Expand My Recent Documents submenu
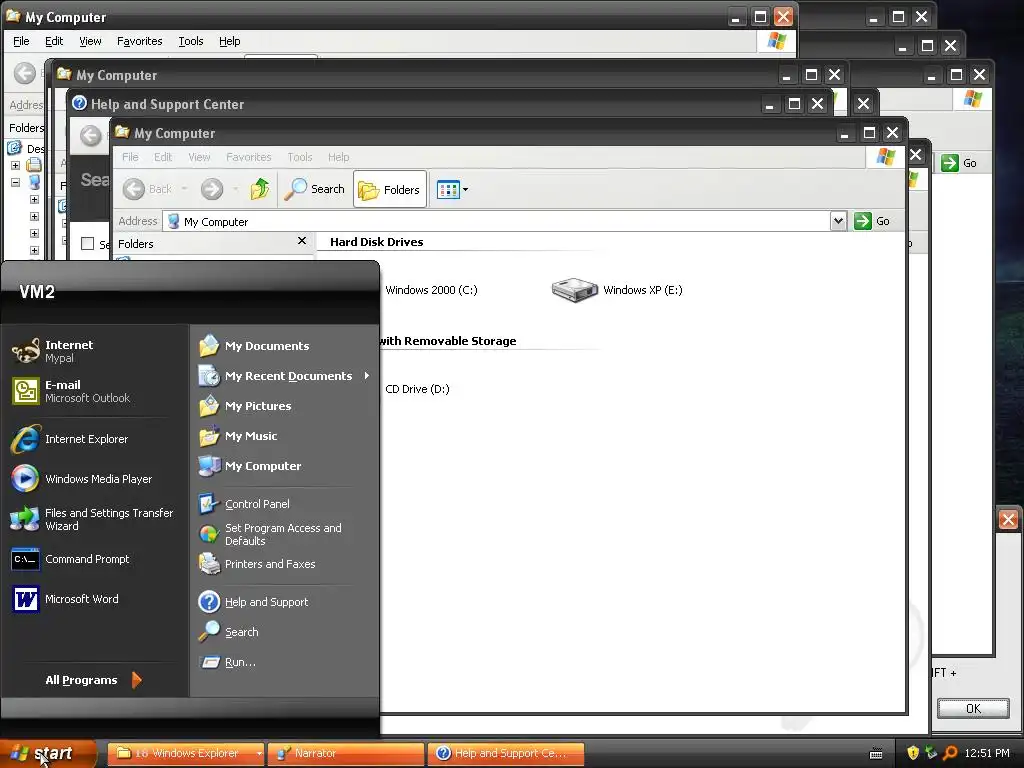This screenshot has height=768, width=1024. 285,376
